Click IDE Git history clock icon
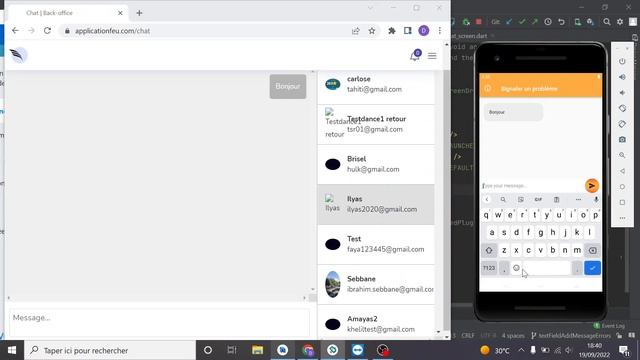The width and height of the screenshot is (640, 360). [548, 22]
